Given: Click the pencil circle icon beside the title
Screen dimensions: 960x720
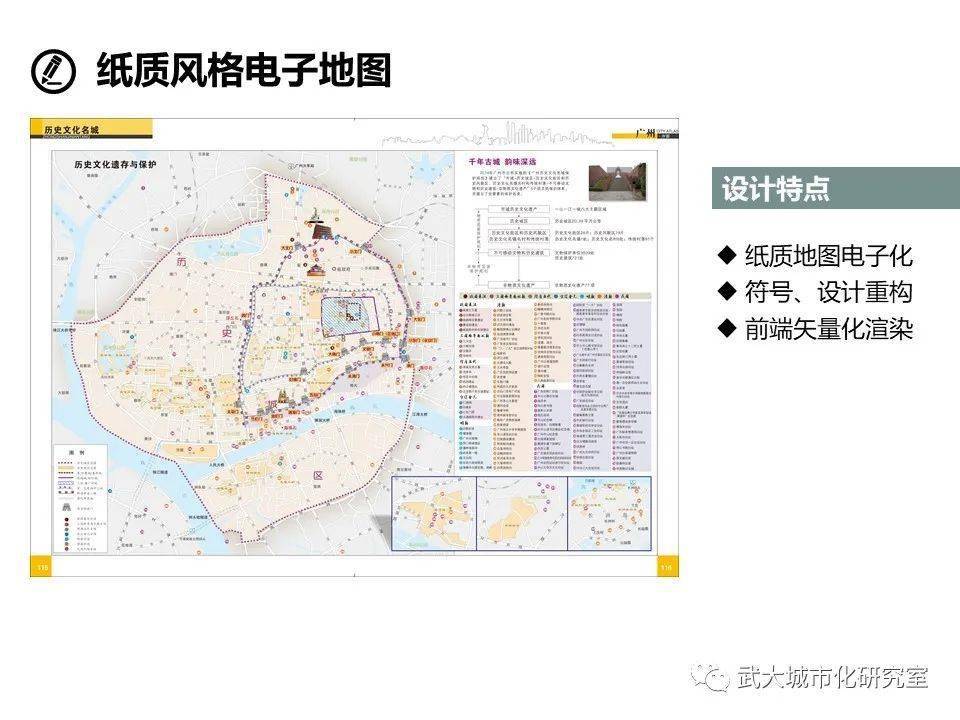Looking at the screenshot, I should tap(53, 71).
